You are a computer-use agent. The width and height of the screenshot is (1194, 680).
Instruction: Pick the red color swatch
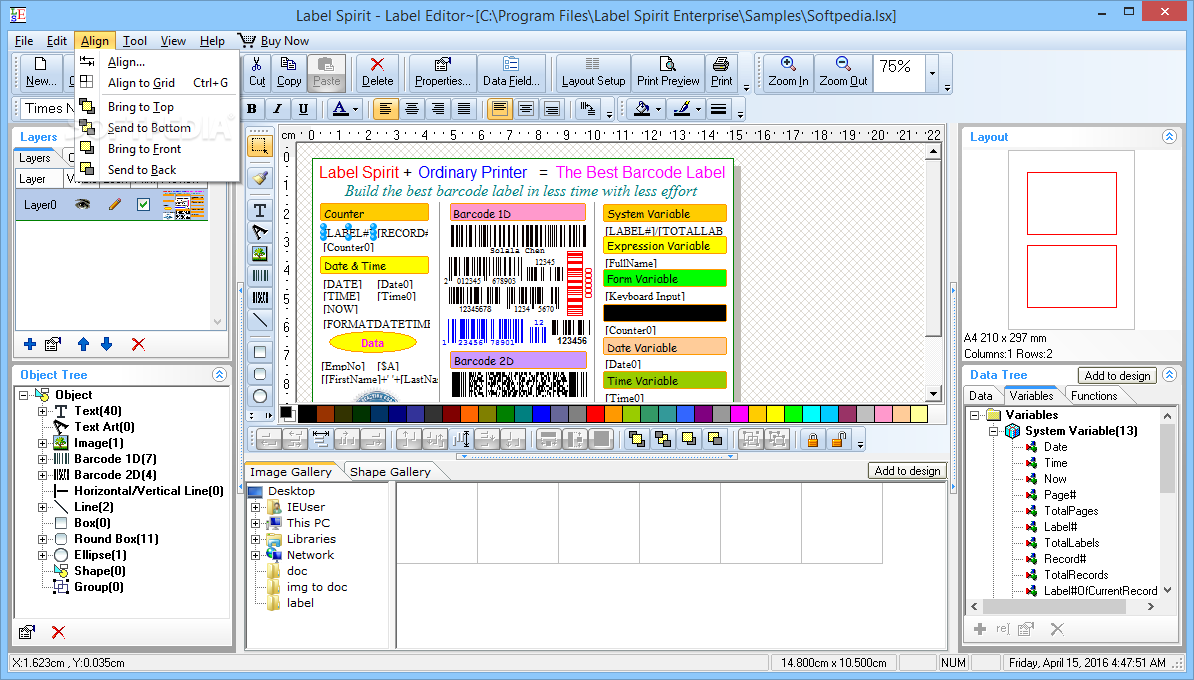pyautogui.click(x=595, y=414)
